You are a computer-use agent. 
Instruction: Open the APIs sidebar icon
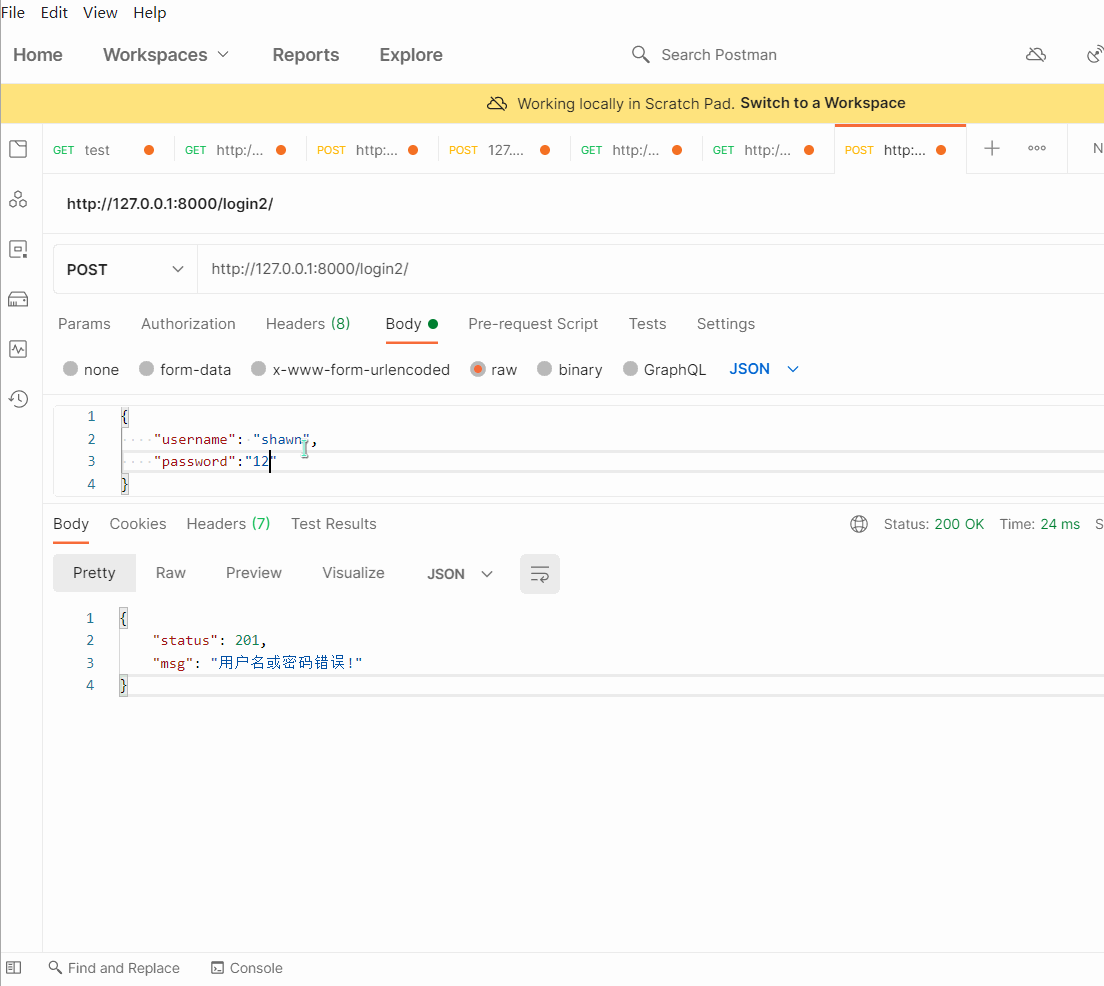tap(18, 200)
